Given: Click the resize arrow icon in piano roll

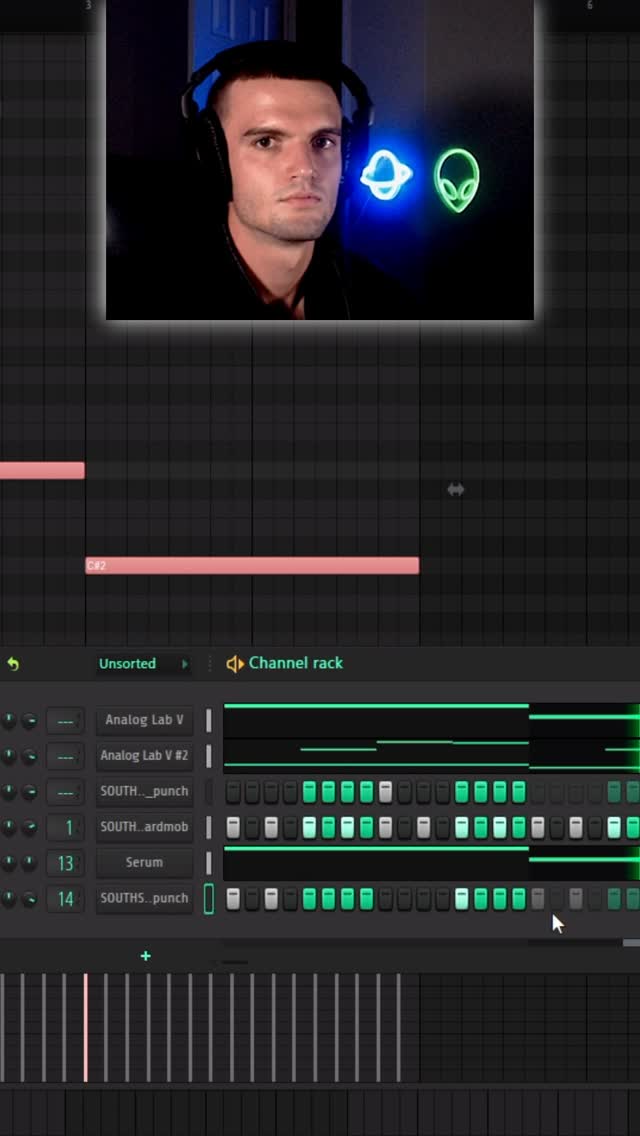Looking at the screenshot, I should pos(456,489).
